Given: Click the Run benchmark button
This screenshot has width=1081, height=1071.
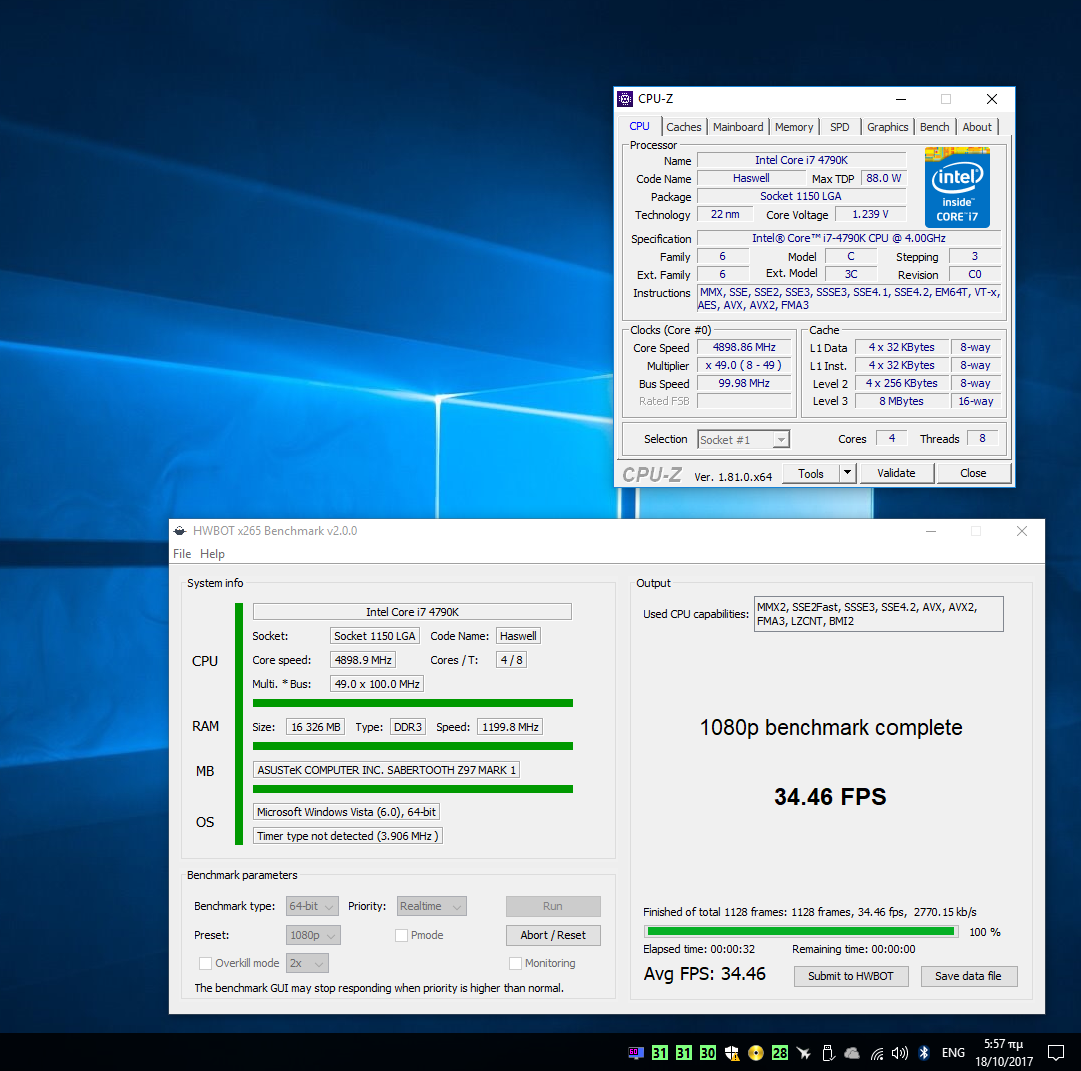Looking at the screenshot, I should point(553,906).
